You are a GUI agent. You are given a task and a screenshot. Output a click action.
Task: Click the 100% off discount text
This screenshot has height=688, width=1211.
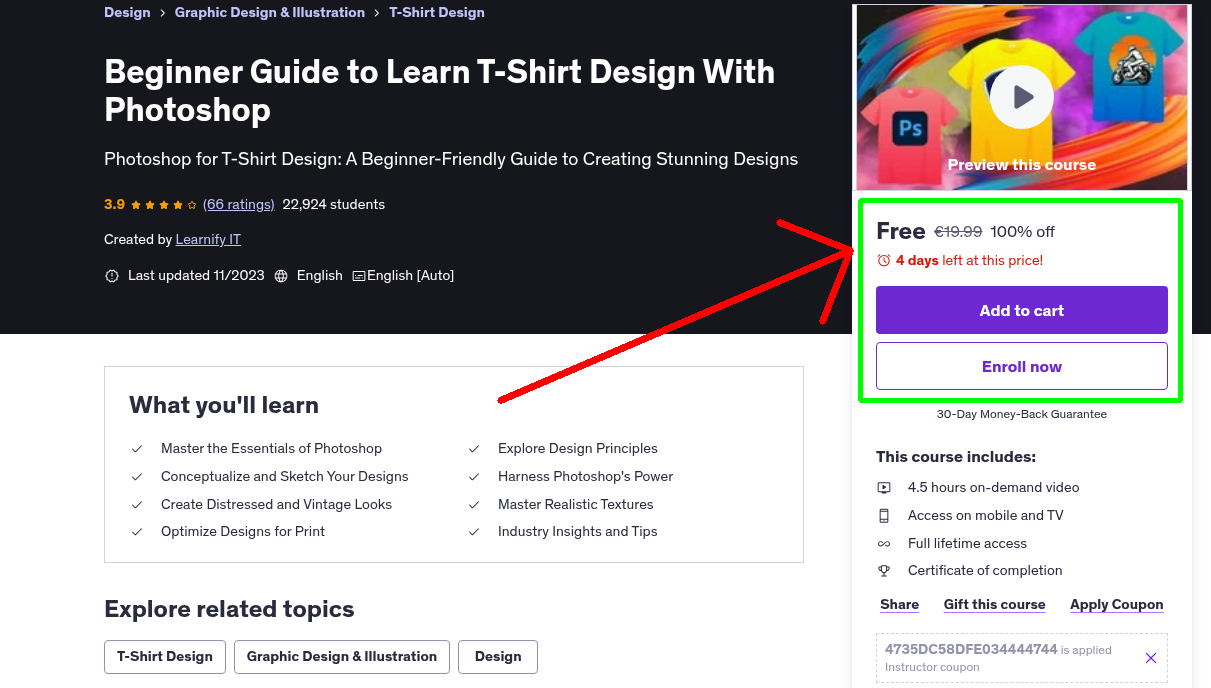1022,232
